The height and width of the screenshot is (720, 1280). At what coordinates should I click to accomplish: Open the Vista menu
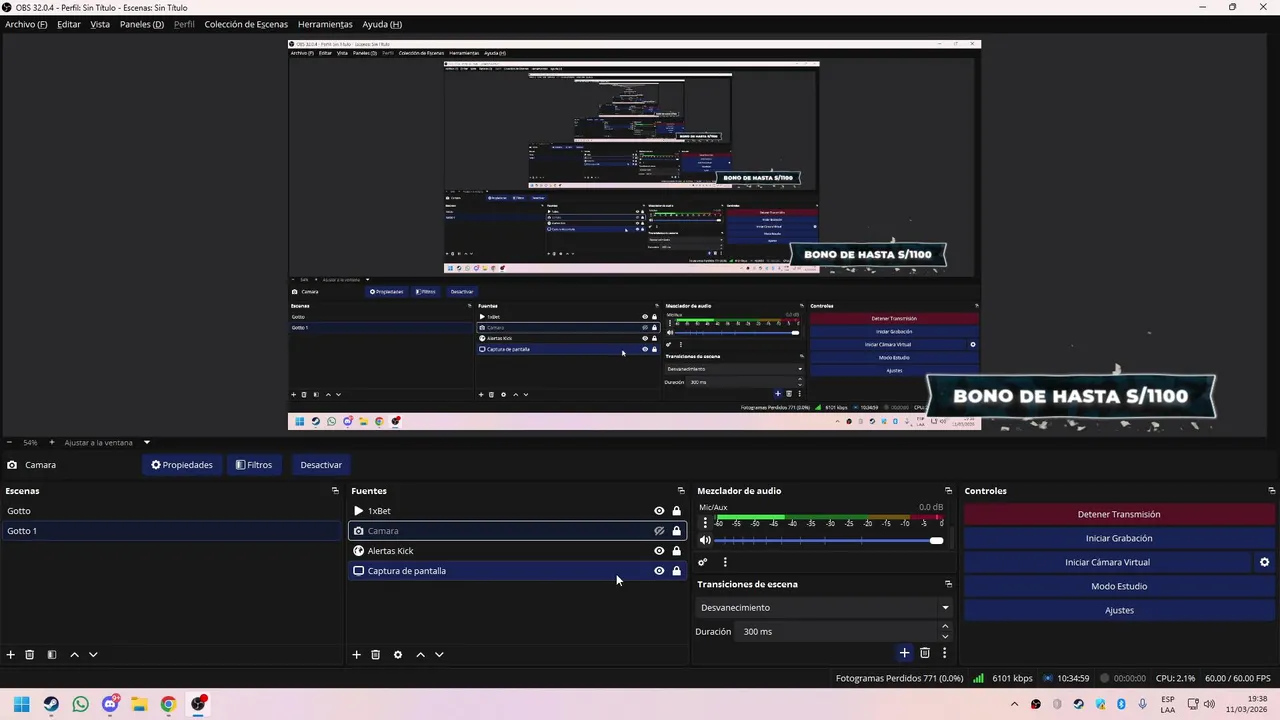coord(100,24)
